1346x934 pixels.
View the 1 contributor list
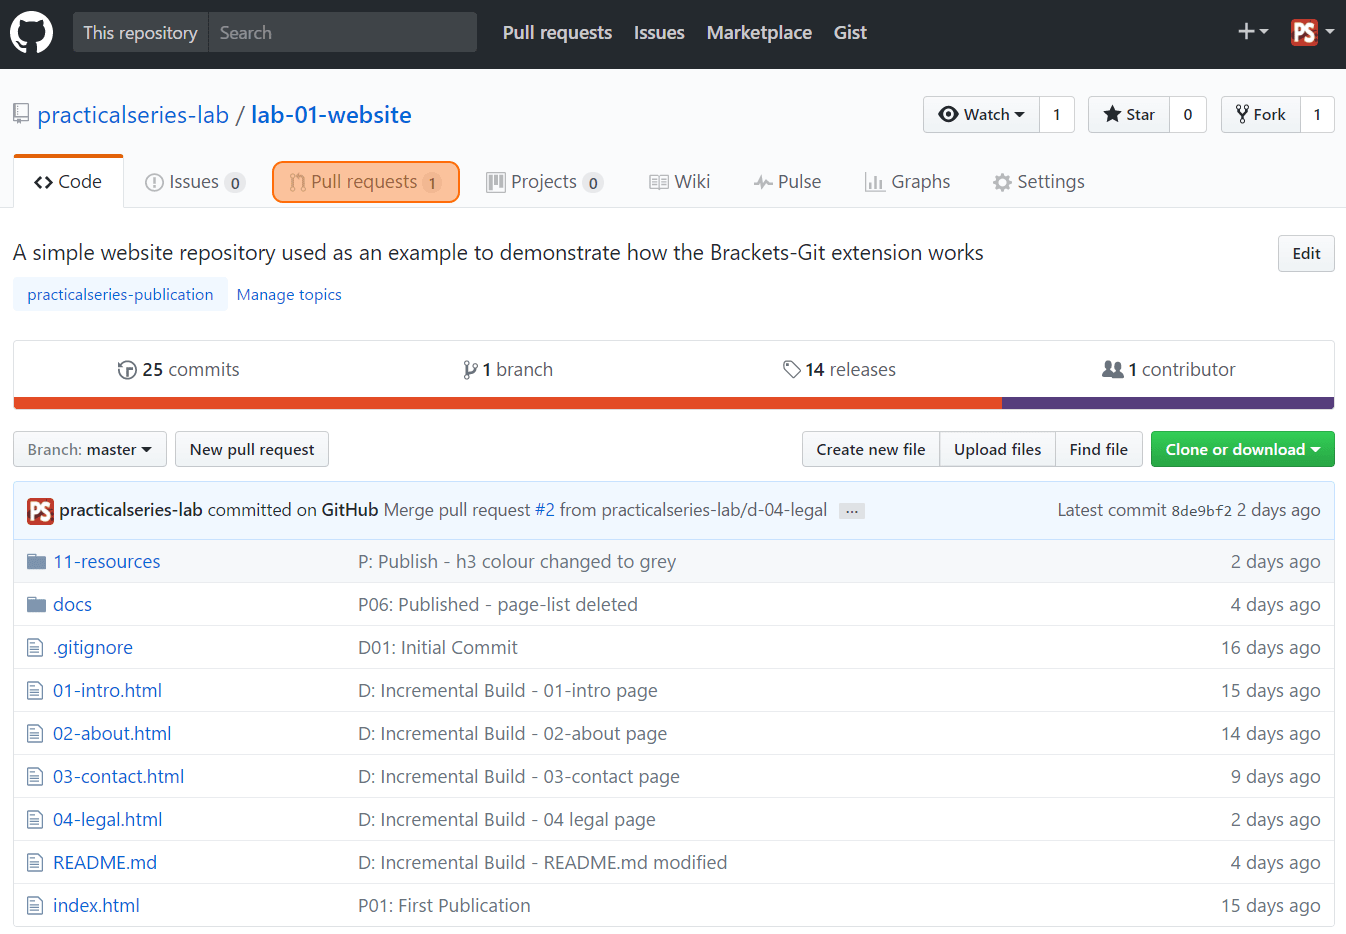click(x=1168, y=370)
